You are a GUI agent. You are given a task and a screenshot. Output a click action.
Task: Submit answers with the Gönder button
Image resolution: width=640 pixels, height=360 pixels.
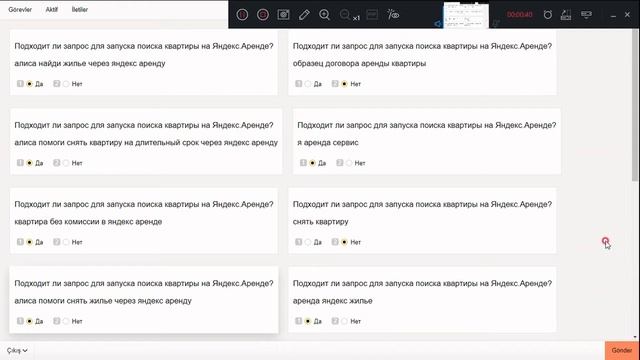coord(622,351)
